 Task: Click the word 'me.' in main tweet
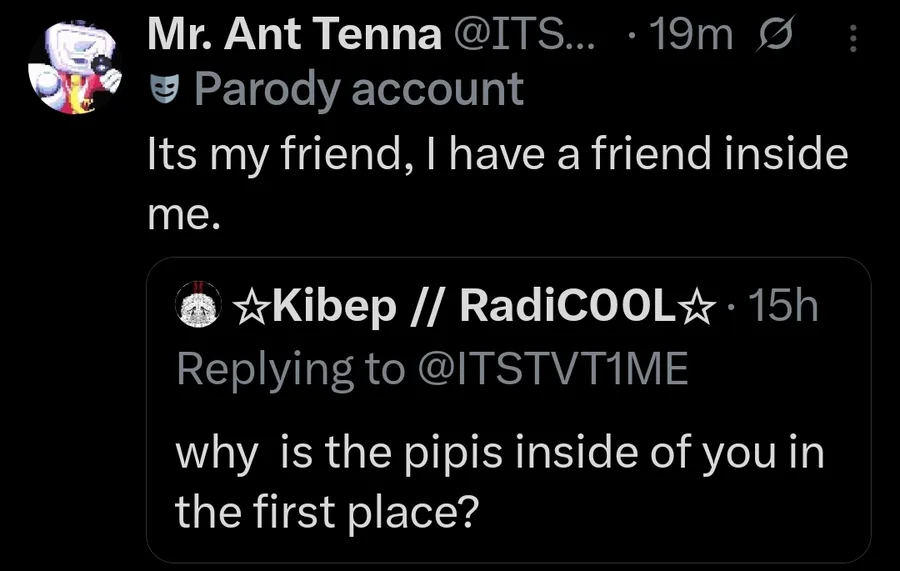click(183, 216)
